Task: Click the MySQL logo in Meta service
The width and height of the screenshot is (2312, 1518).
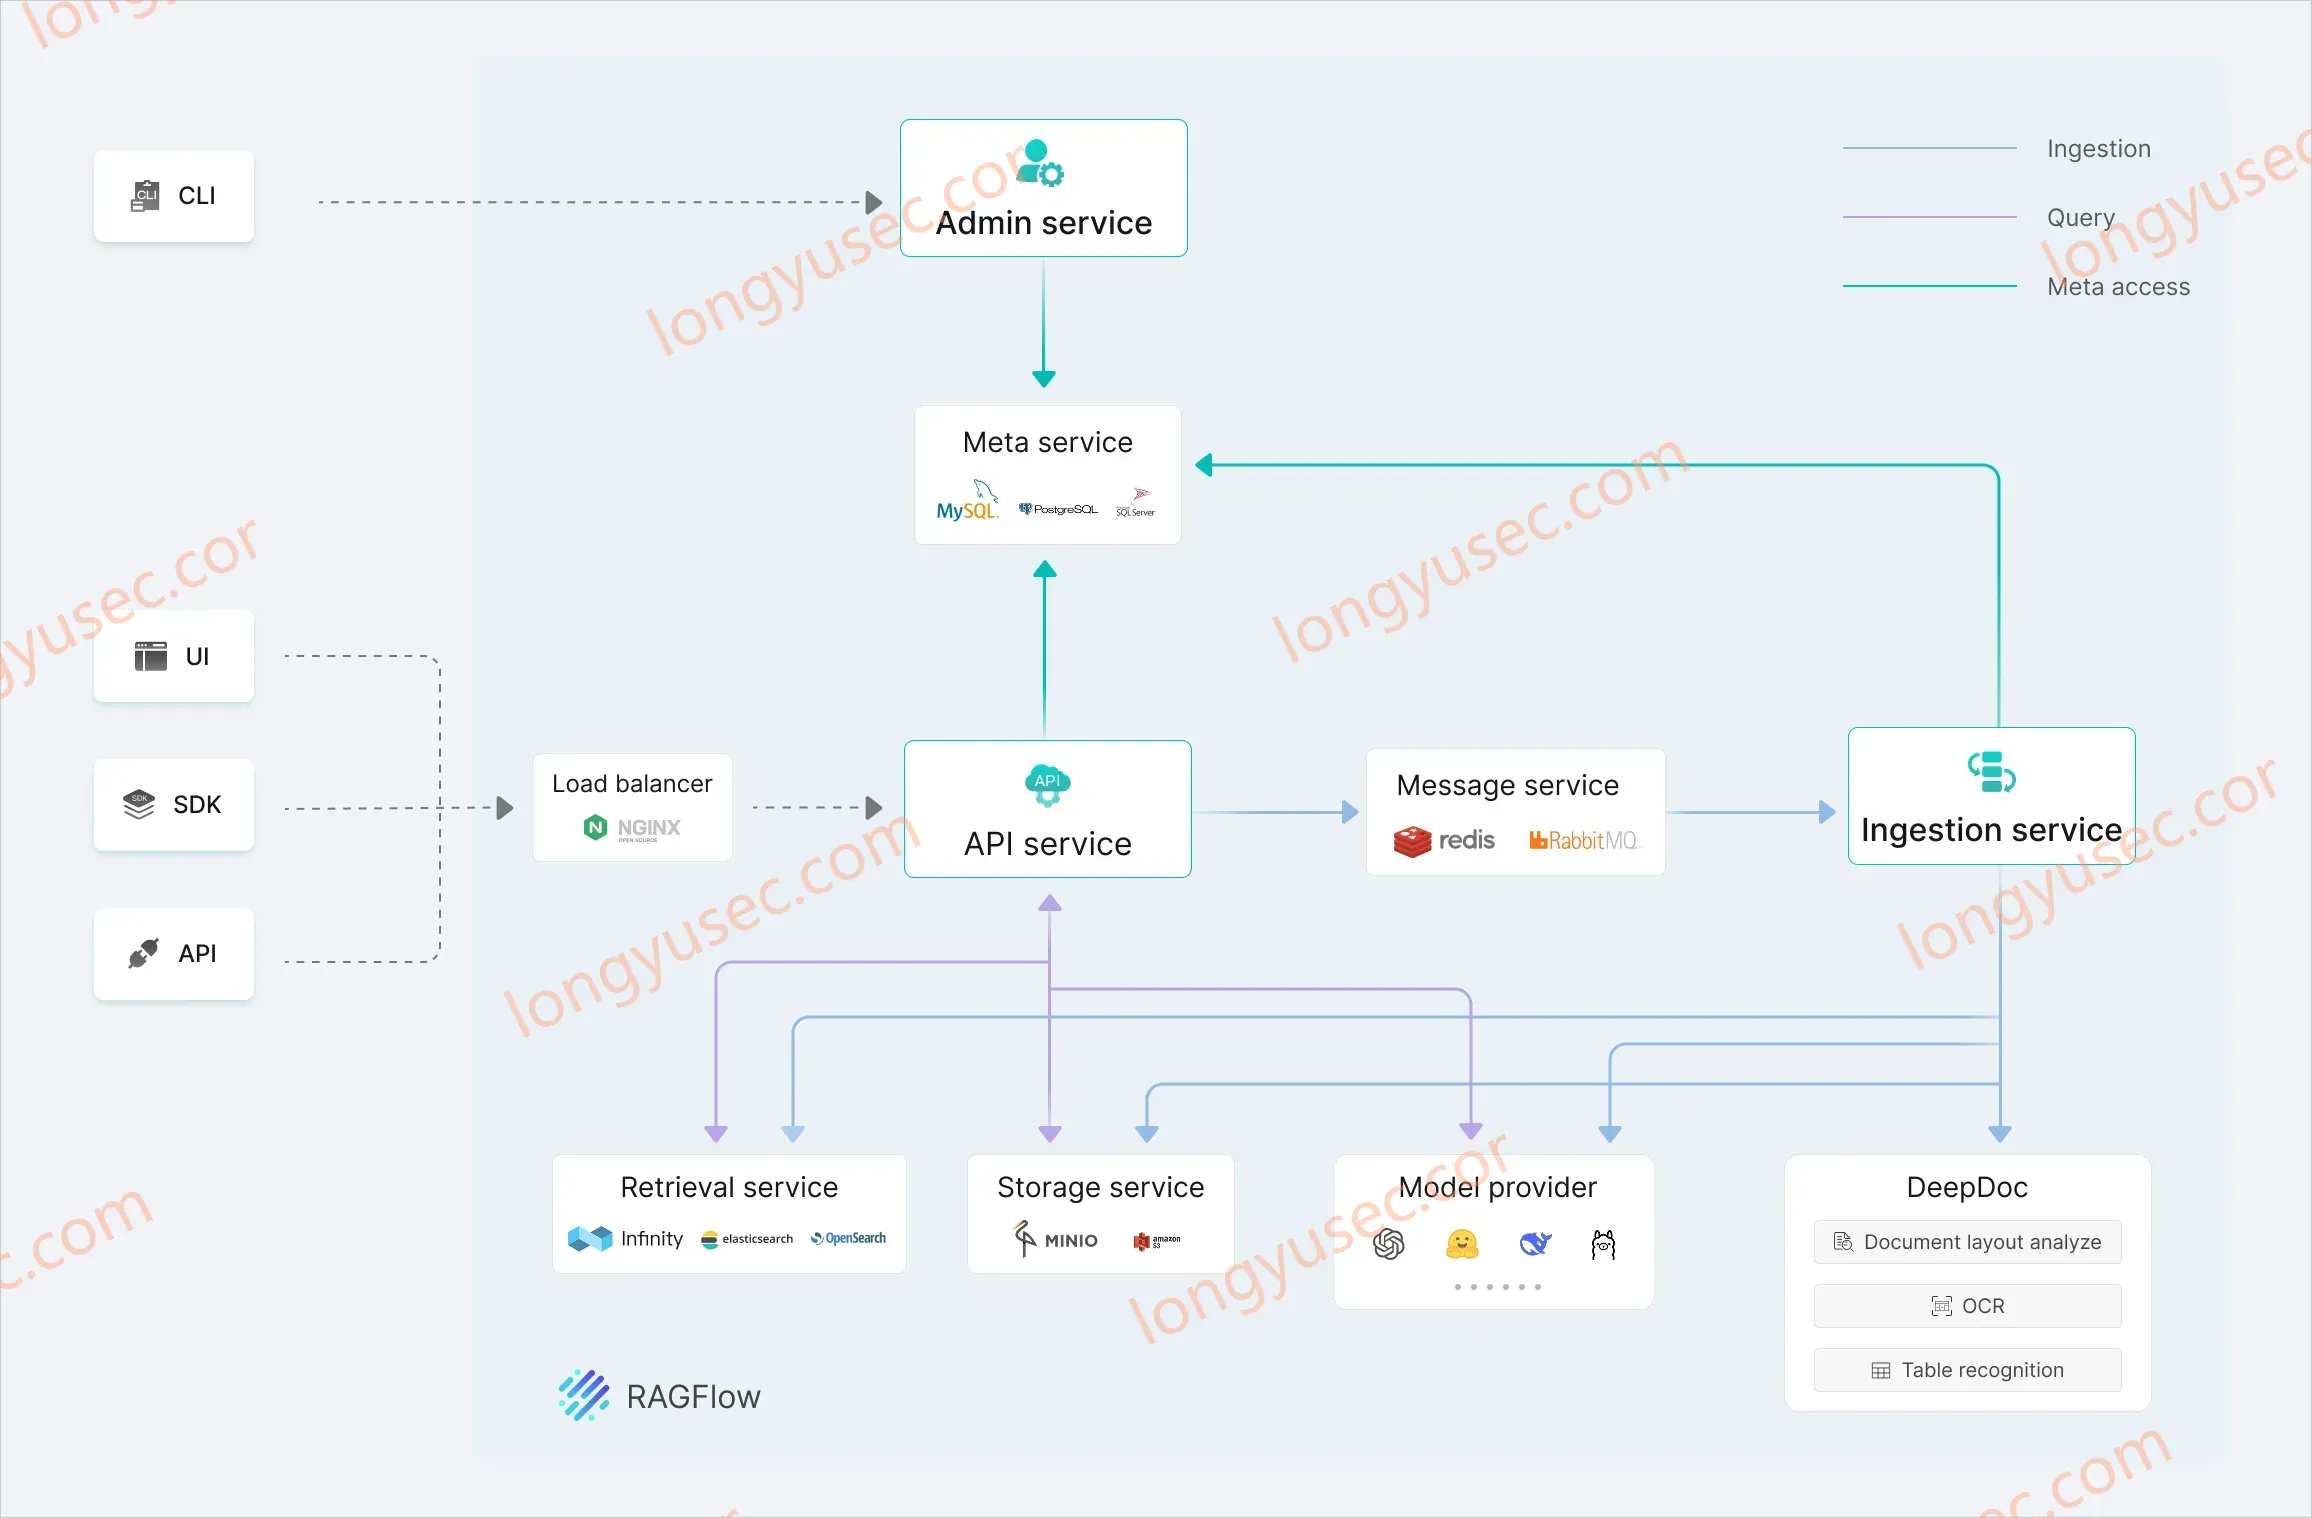Action: point(967,500)
